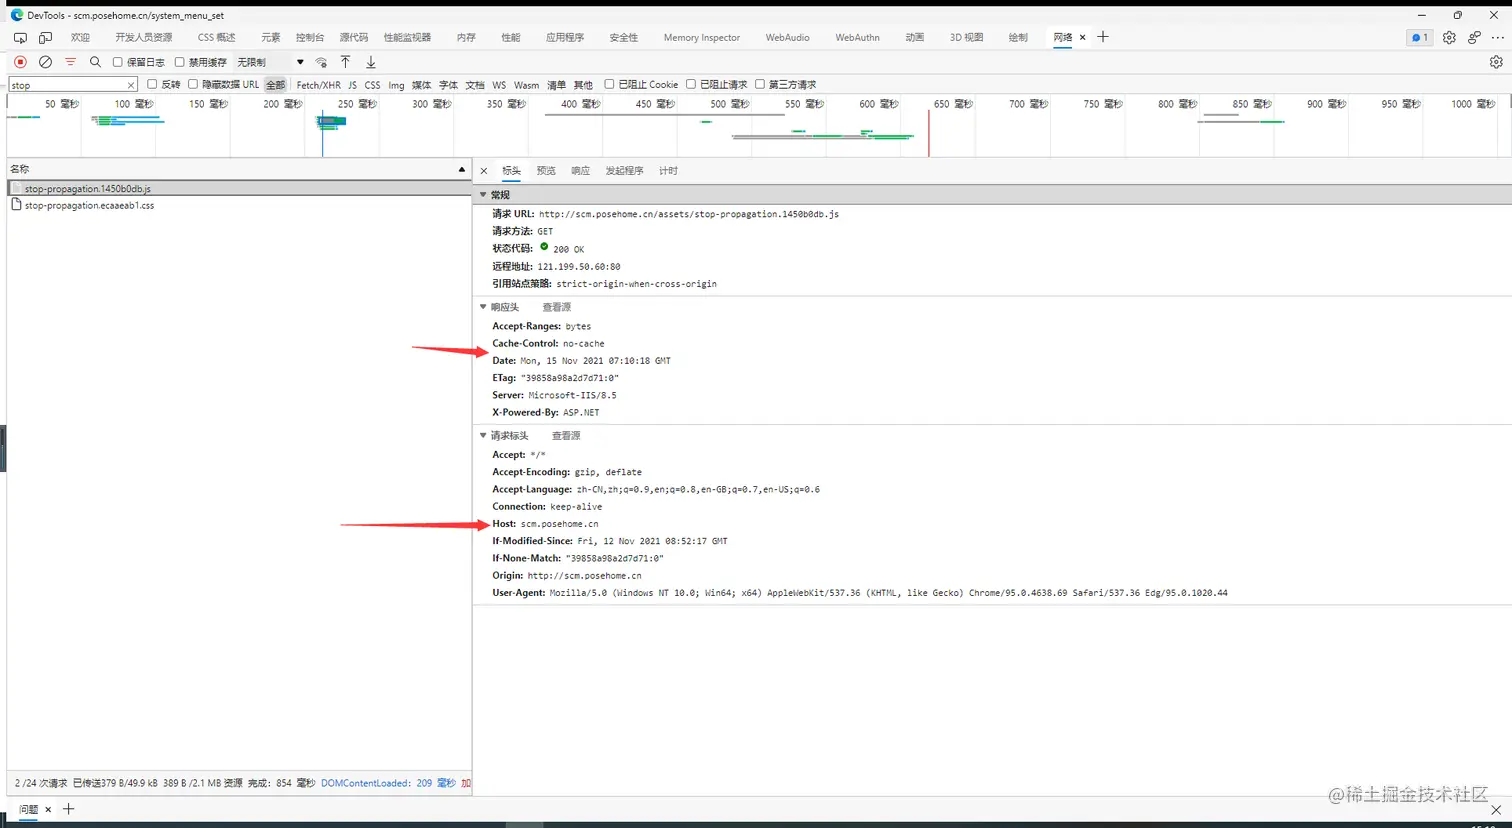Click the 请求 URL value text
The height and width of the screenshot is (828, 1512).
pos(689,214)
